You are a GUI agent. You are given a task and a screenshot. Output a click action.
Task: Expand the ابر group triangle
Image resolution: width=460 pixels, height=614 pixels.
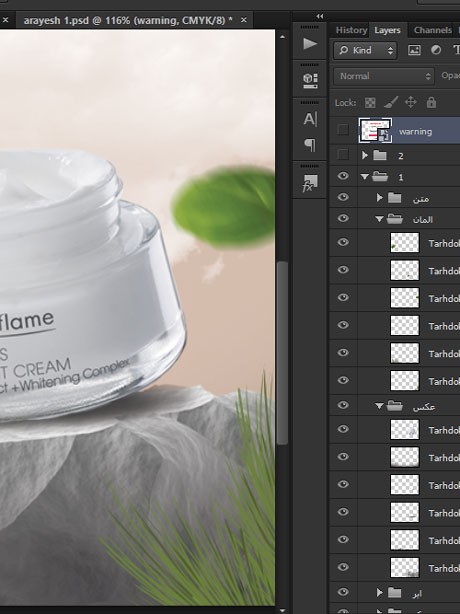[379, 592]
